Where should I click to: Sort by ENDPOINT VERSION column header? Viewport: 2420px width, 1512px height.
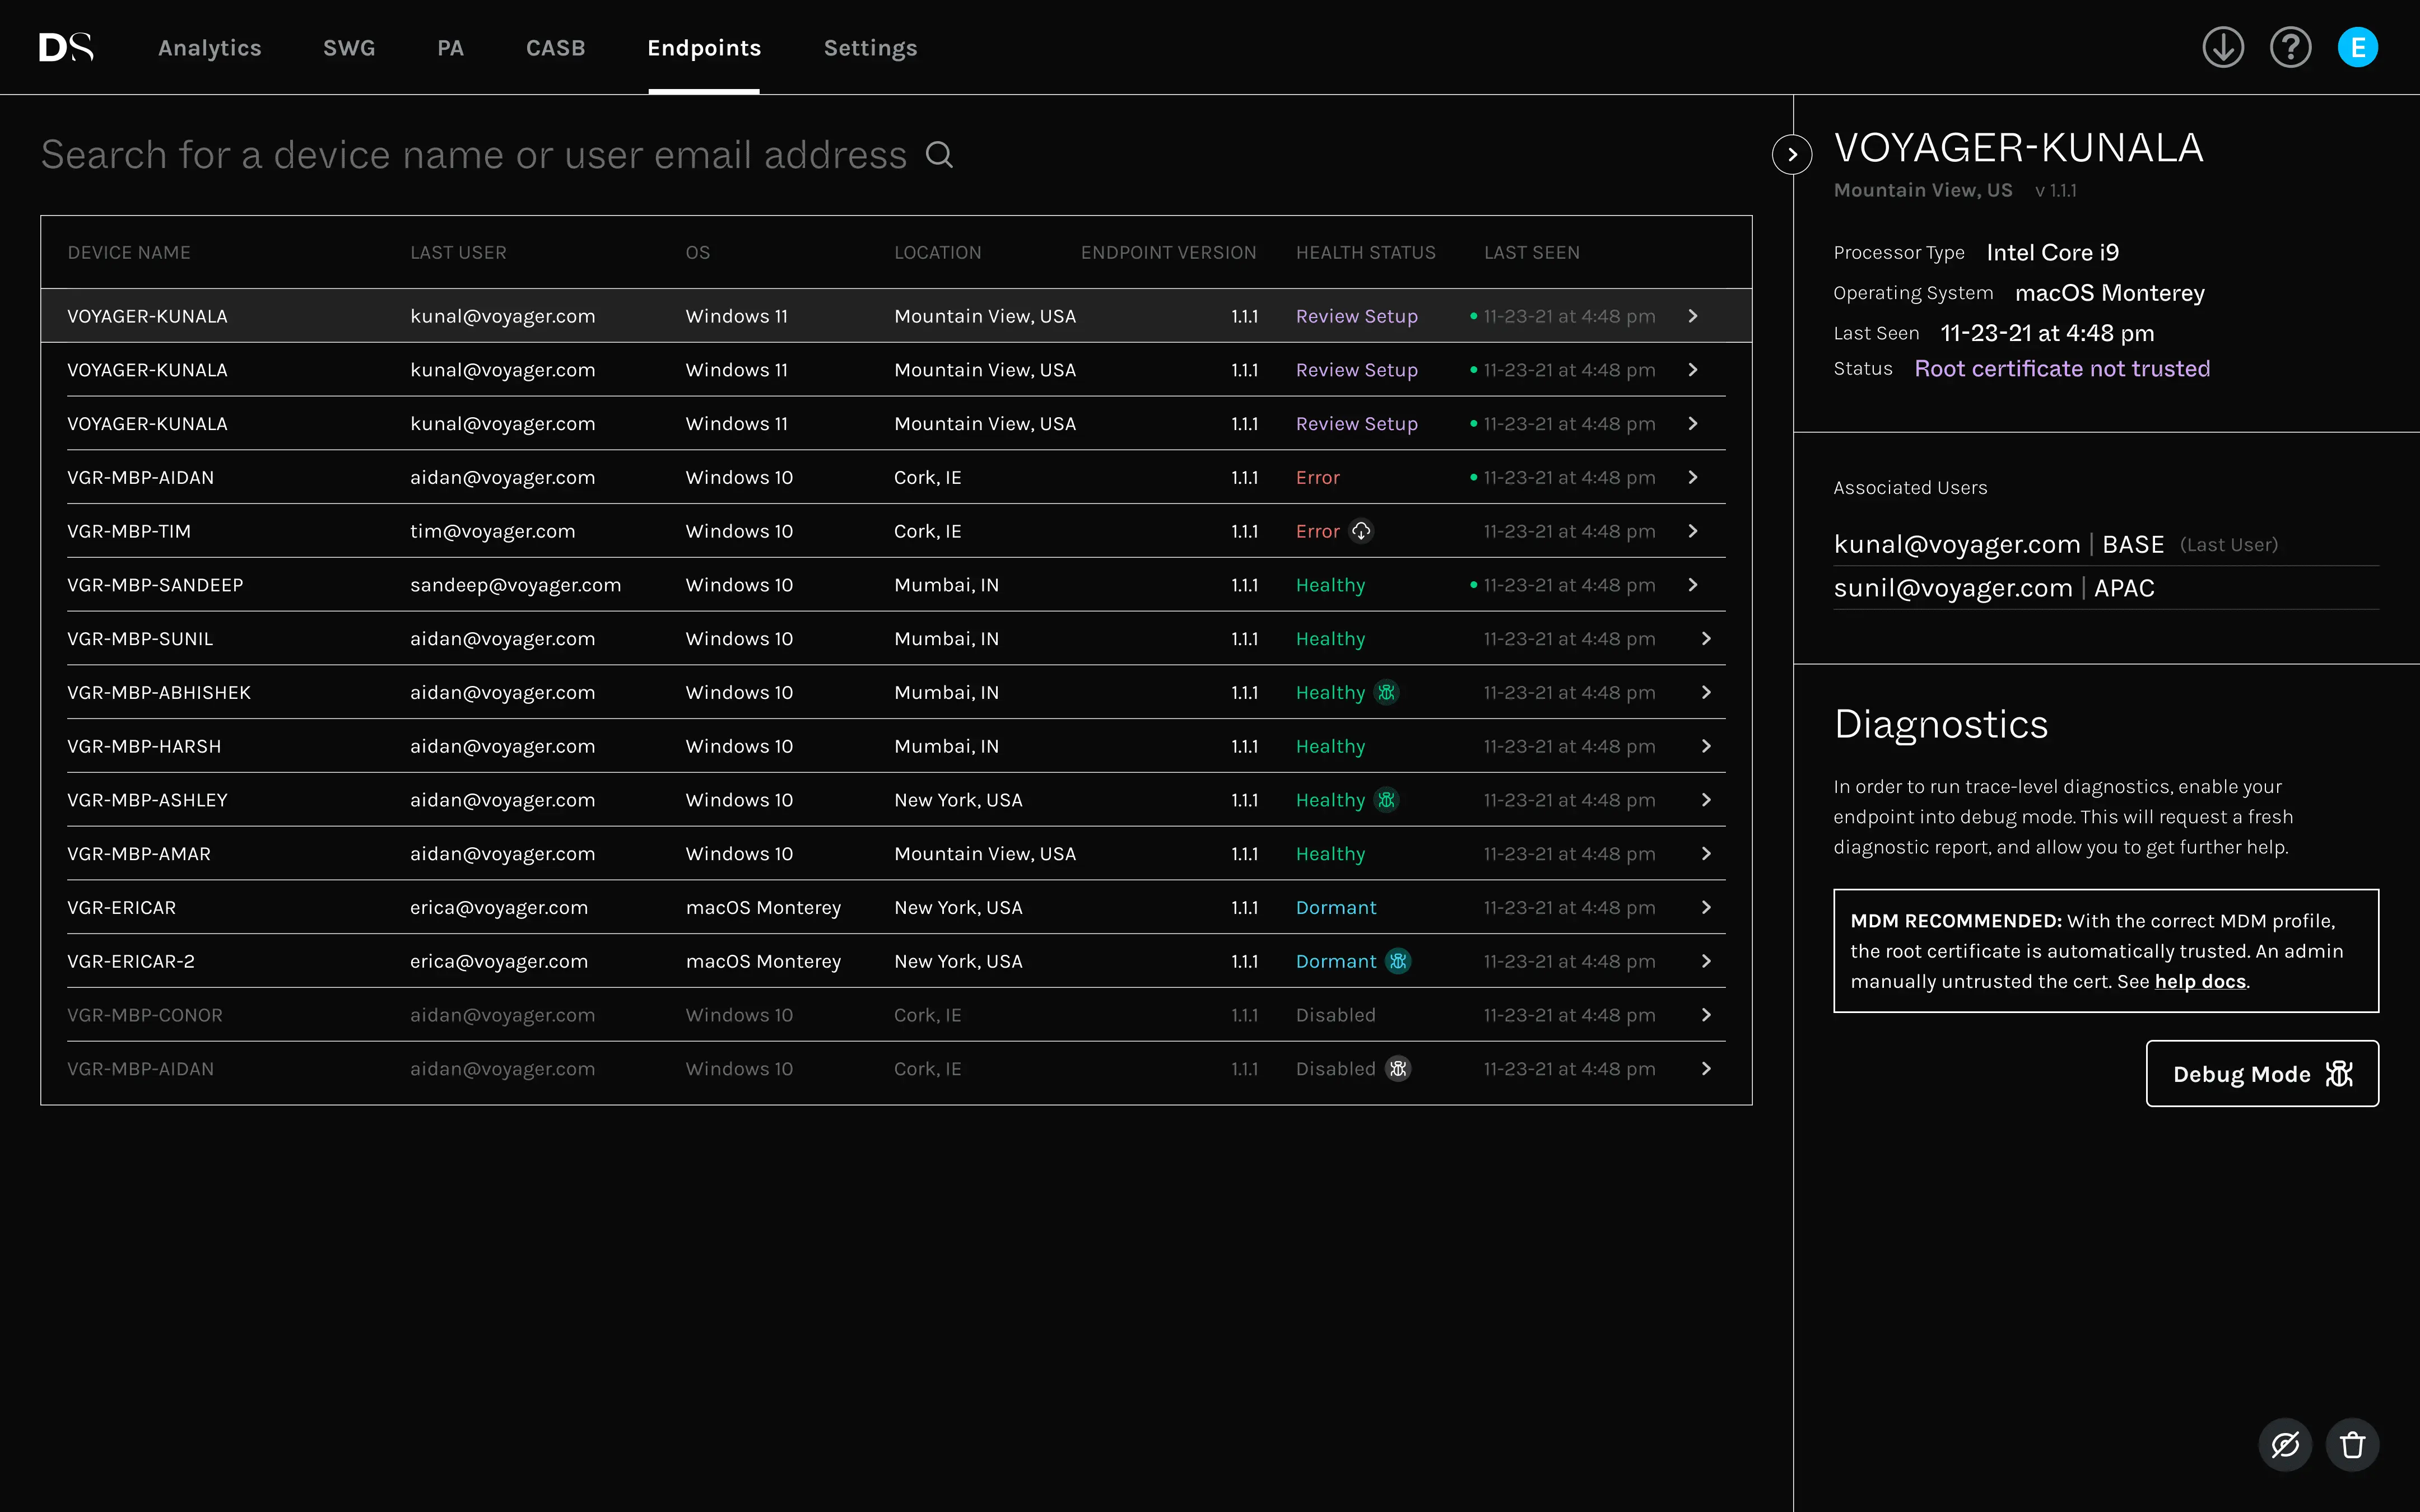(1168, 253)
